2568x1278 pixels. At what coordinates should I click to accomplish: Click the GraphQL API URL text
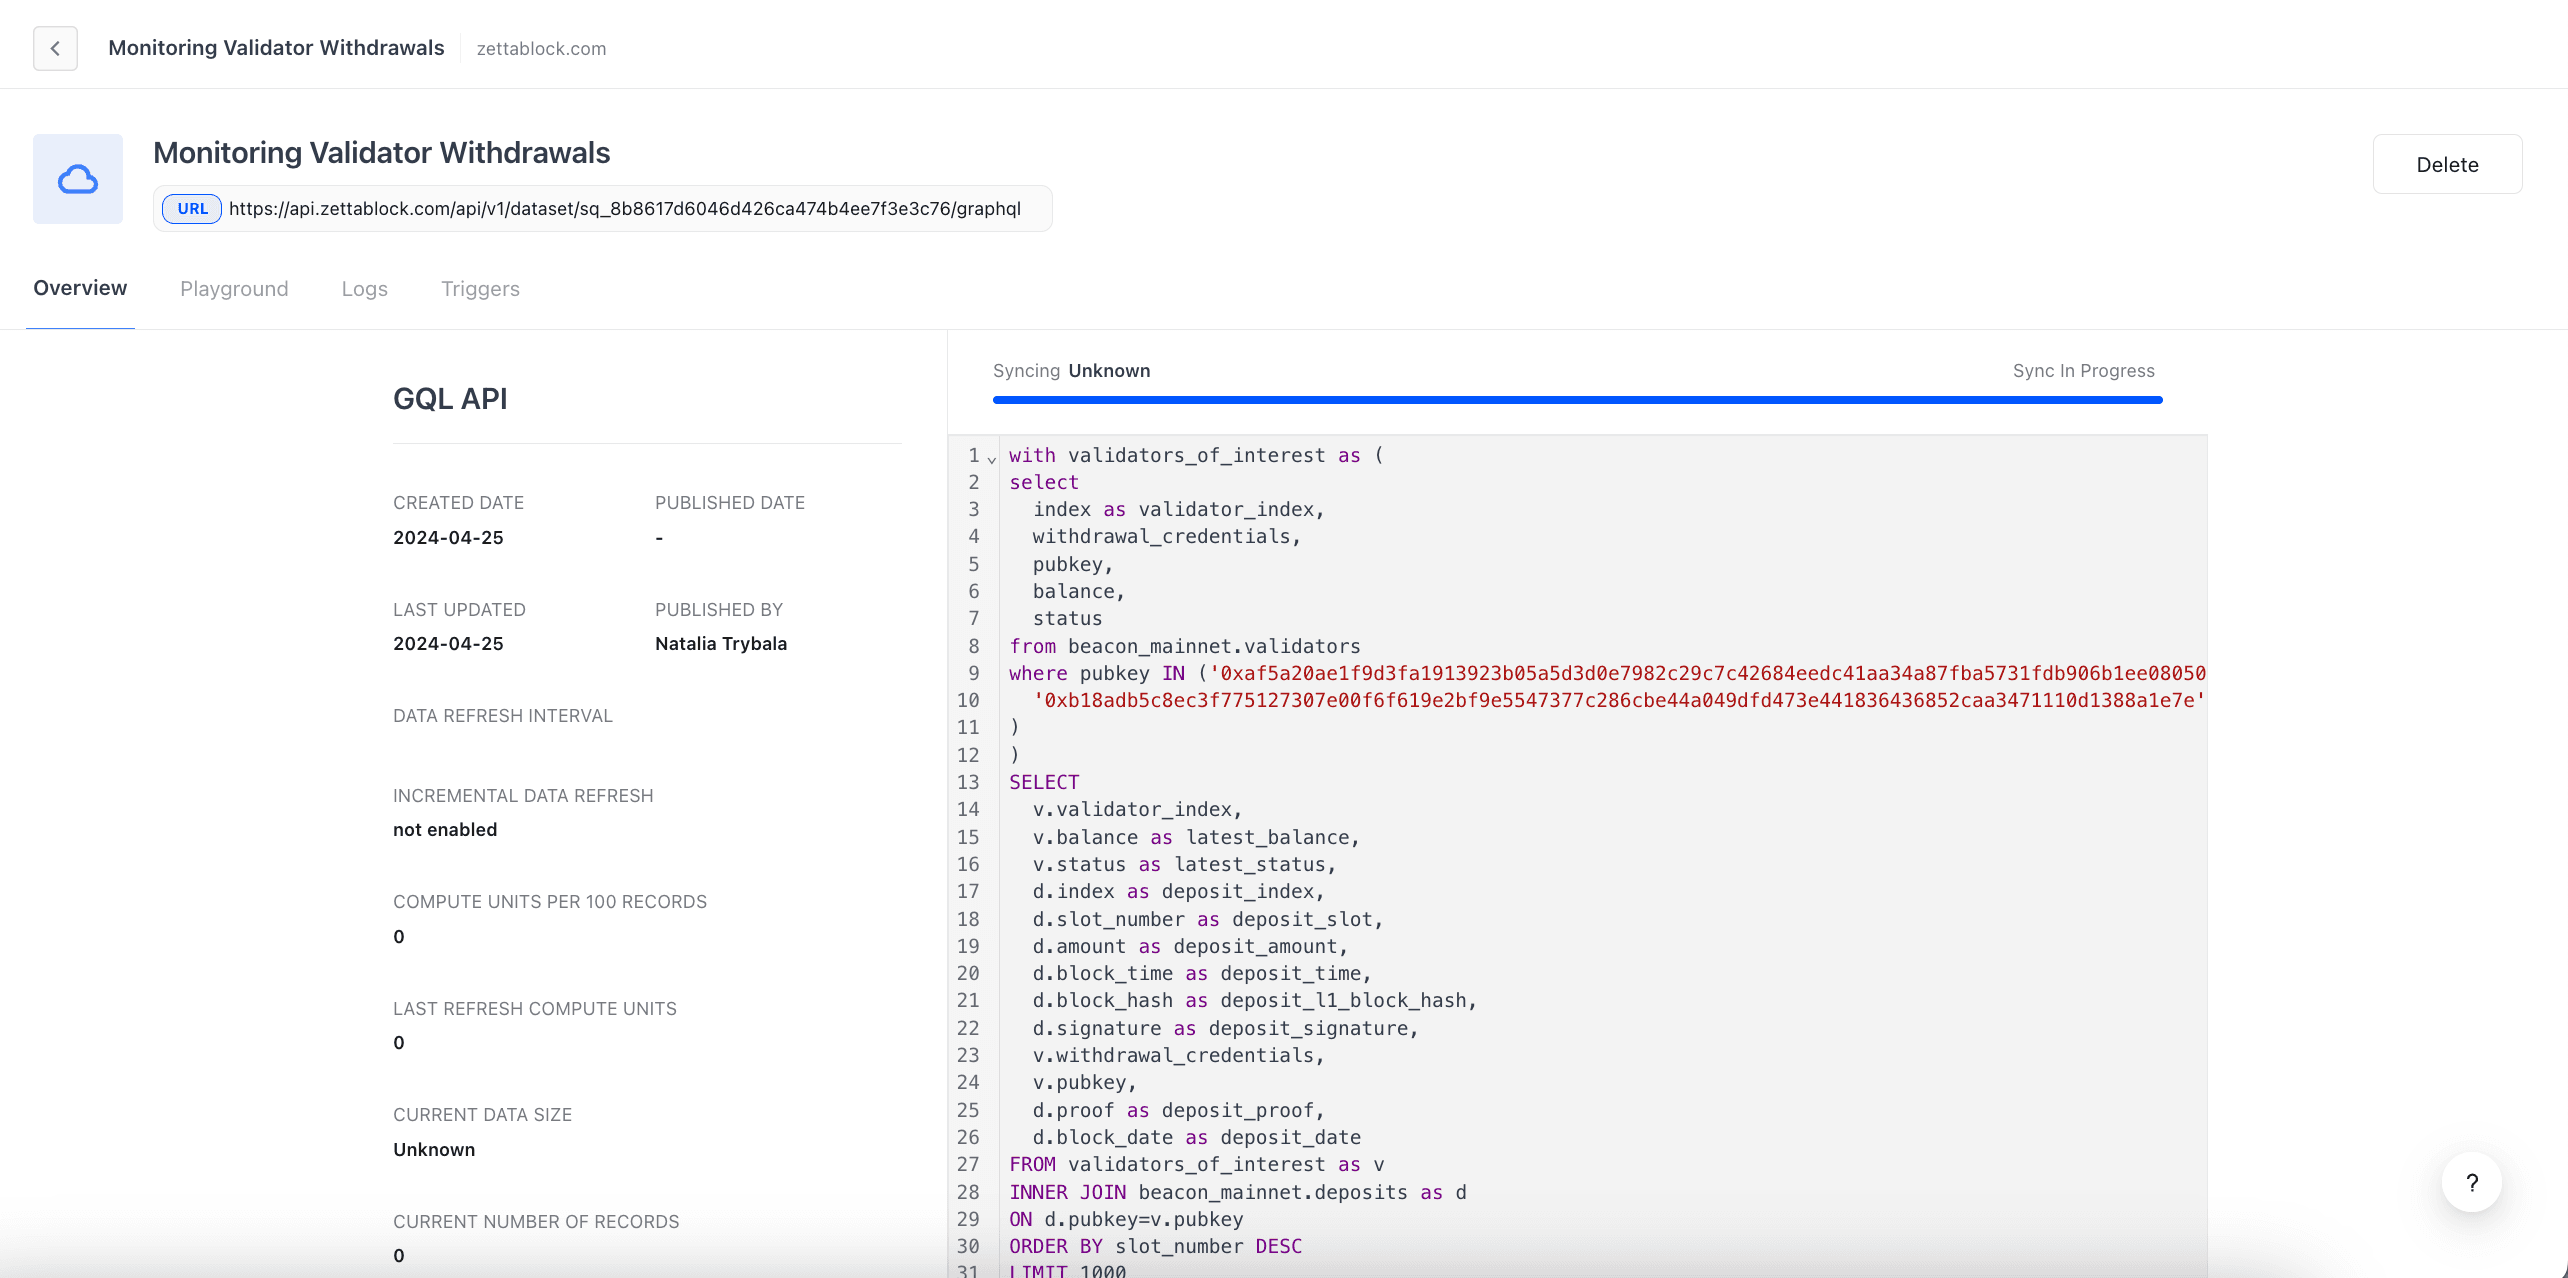pyautogui.click(x=625, y=209)
